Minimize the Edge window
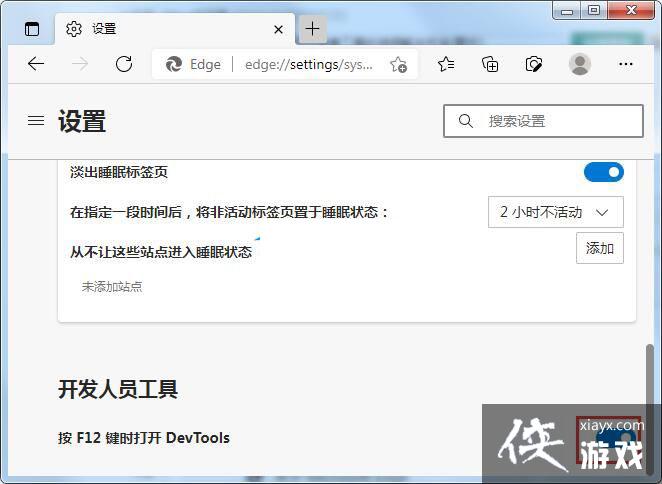 [567, 11]
